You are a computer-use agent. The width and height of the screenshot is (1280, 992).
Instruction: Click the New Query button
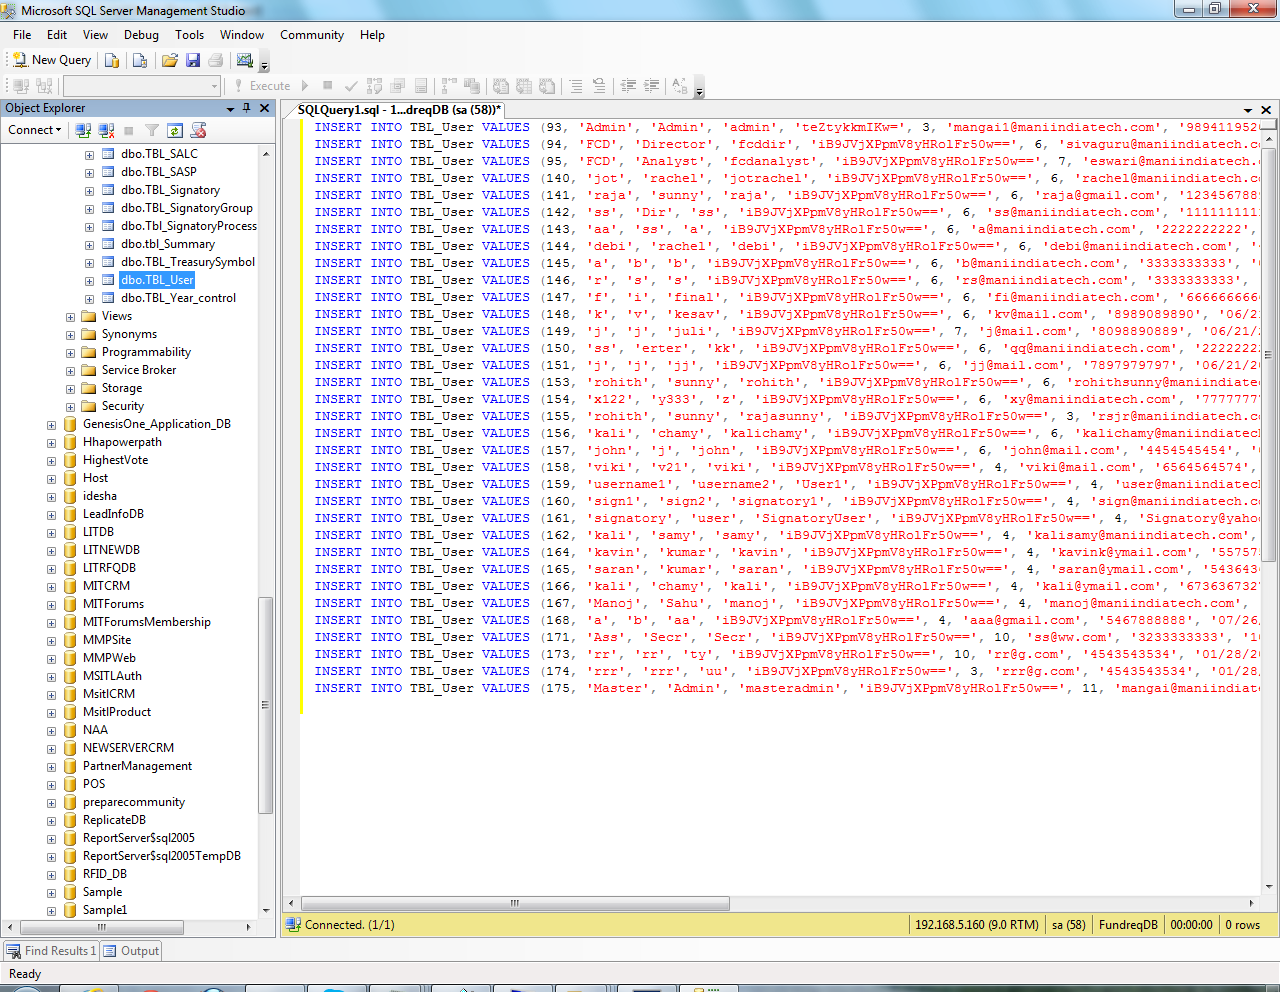51,60
